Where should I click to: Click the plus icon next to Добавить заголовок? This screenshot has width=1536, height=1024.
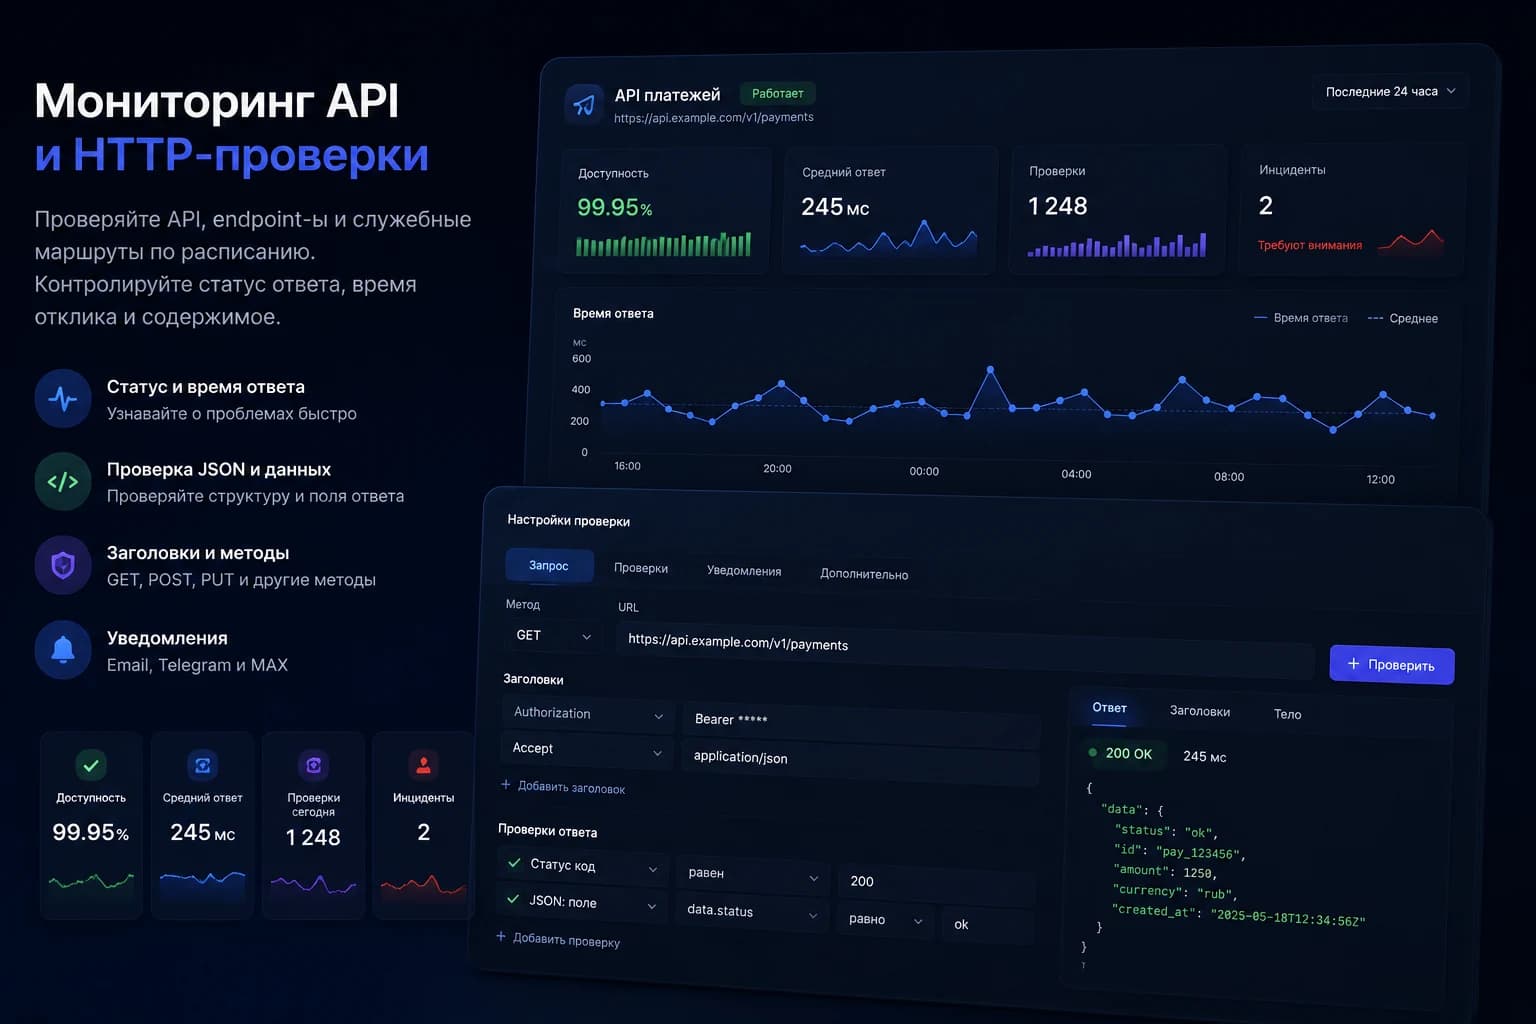click(x=506, y=785)
